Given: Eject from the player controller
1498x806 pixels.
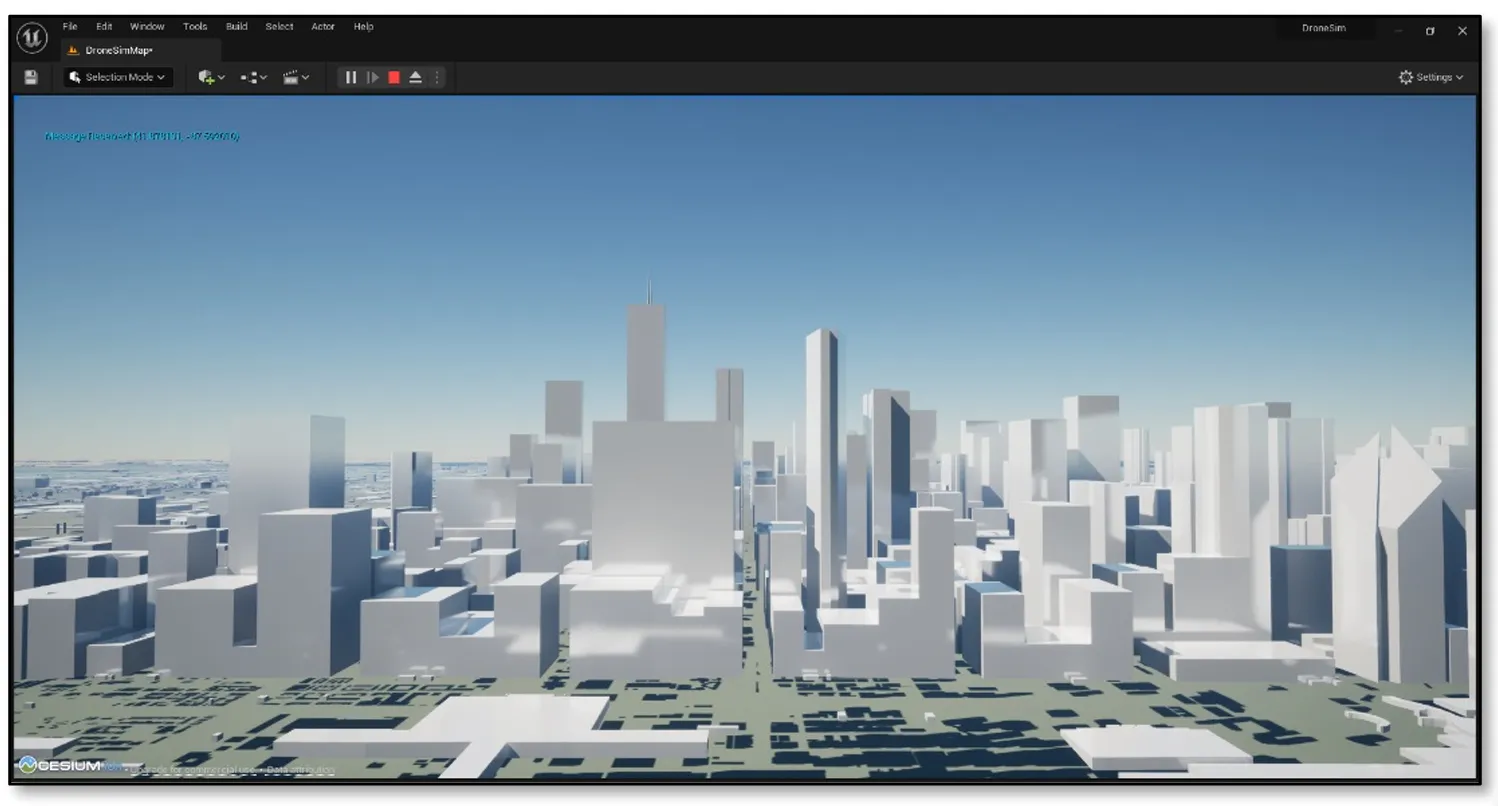Looking at the screenshot, I should pos(416,77).
